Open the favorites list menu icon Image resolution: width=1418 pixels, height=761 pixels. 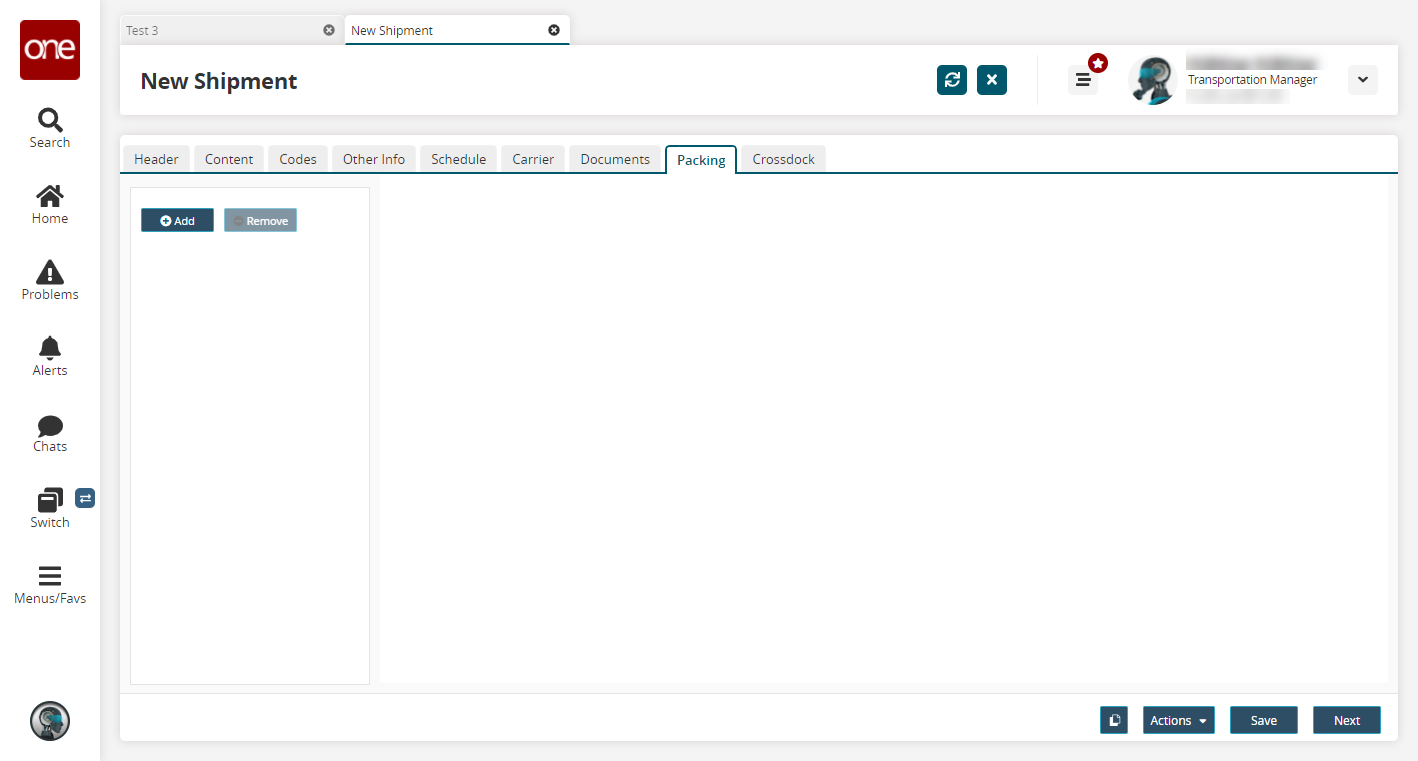1083,80
